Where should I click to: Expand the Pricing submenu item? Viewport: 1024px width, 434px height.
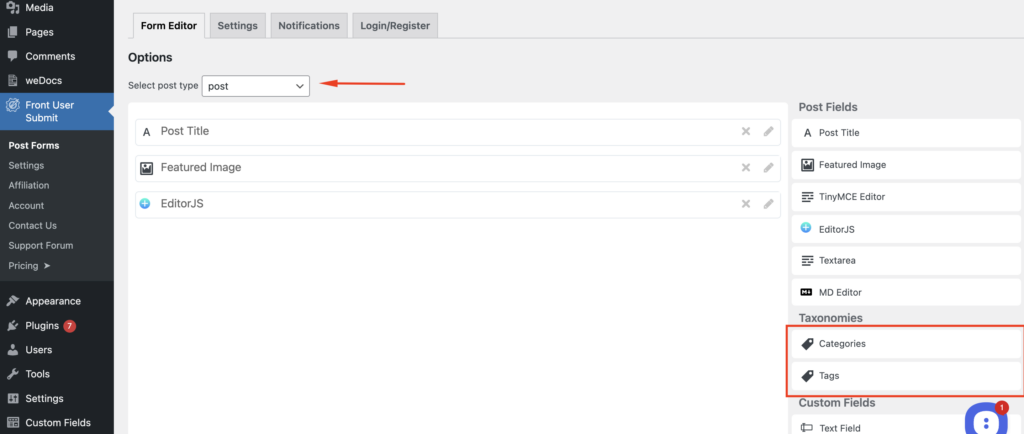(29, 266)
